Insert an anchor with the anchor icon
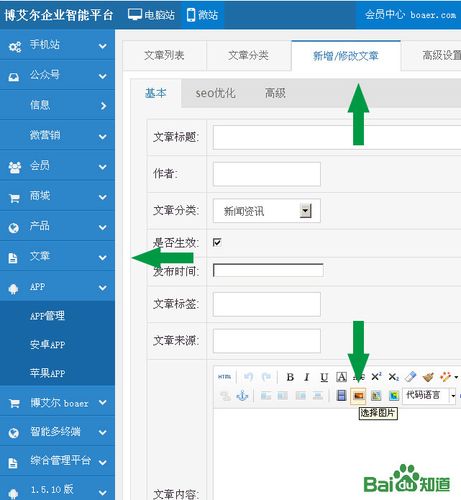This screenshot has height=500, width=461. [242, 396]
